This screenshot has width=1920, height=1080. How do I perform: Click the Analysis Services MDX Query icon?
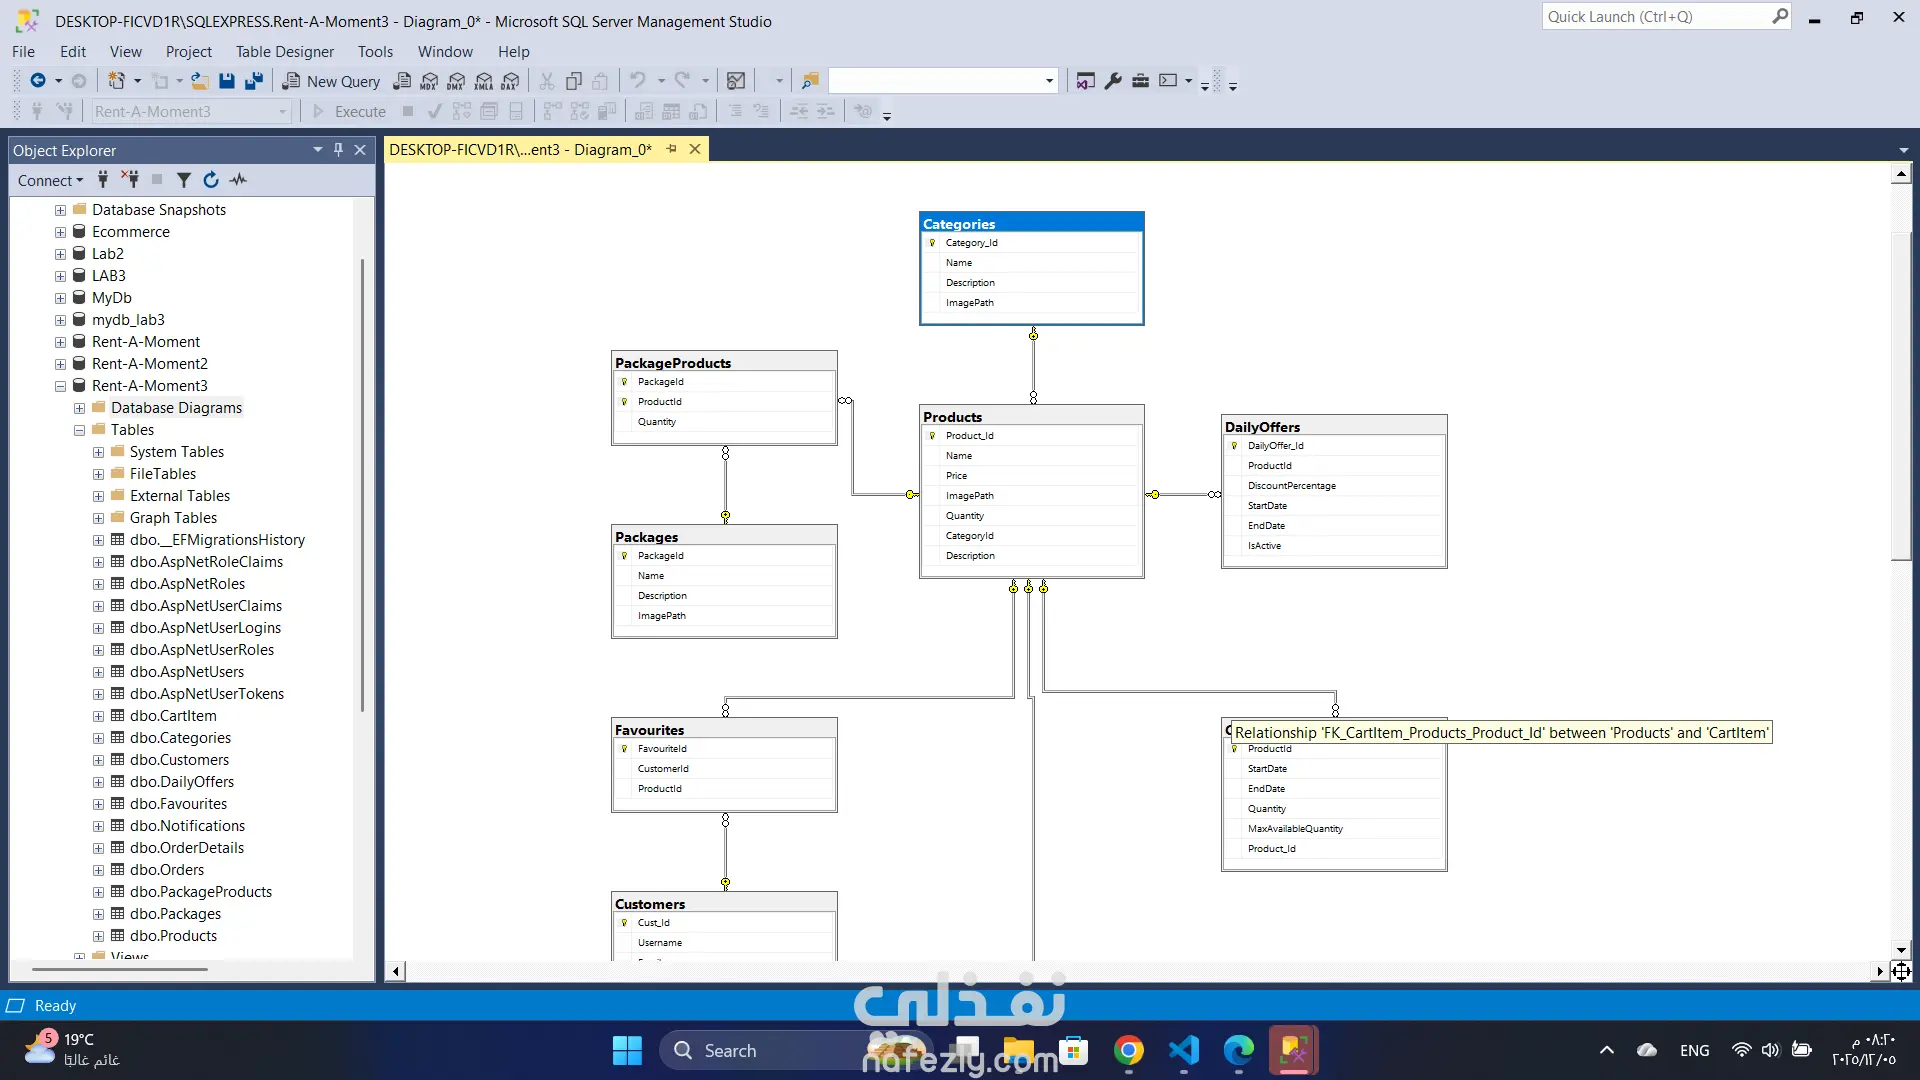(x=430, y=81)
